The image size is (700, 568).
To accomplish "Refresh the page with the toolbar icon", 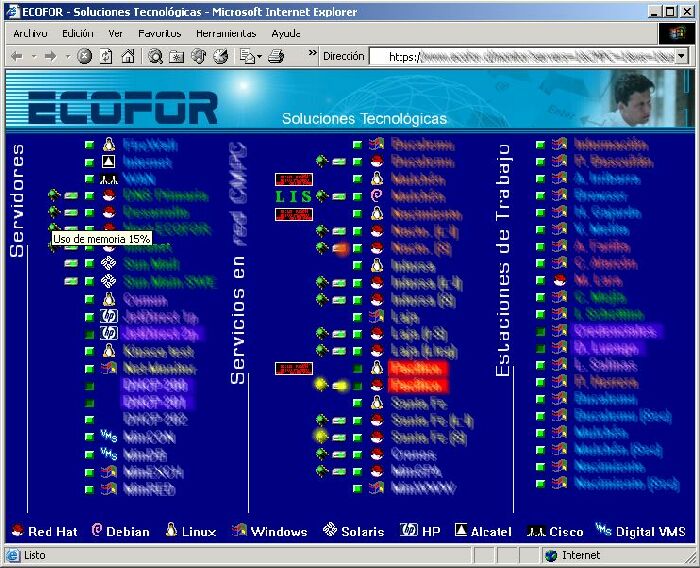I will (106, 57).
